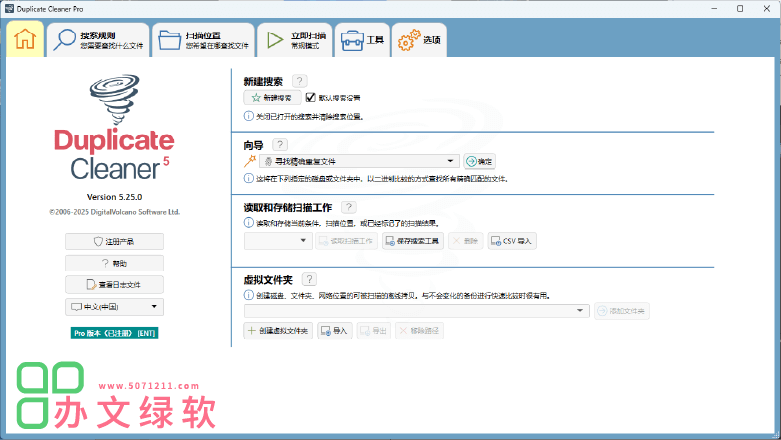Click the DigitalVolcano Software Ltd copyright text
Viewport: 781px width, 440px height.
point(115,212)
